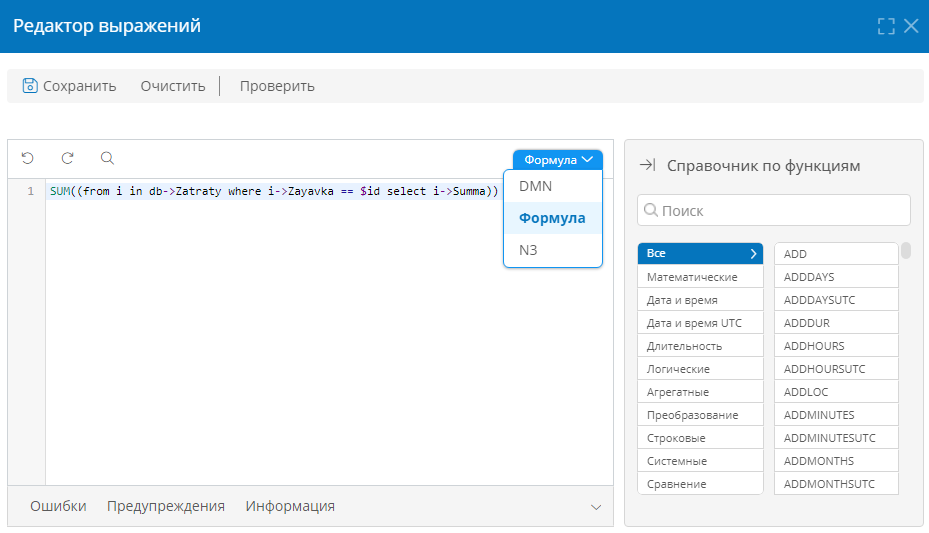
Task: Pick the ADDMINUTES function
Action: 836,415
